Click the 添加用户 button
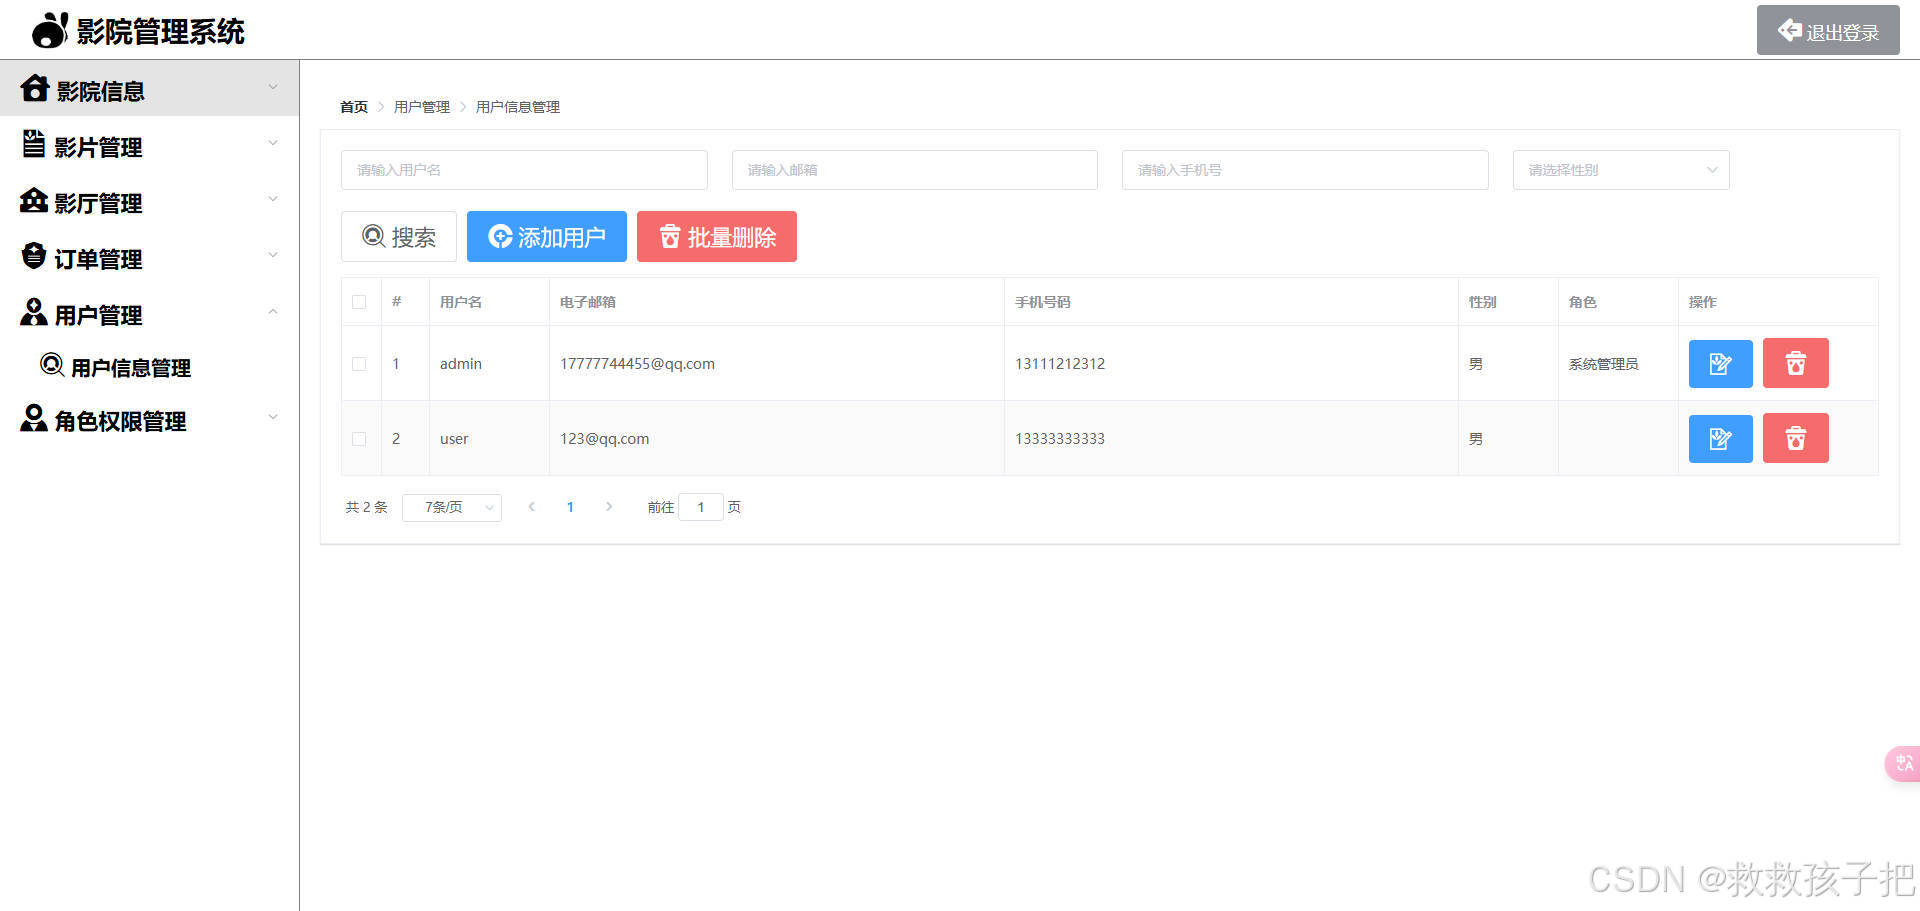Image resolution: width=1920 pixels, height=911 pixels. coord(547,236)
